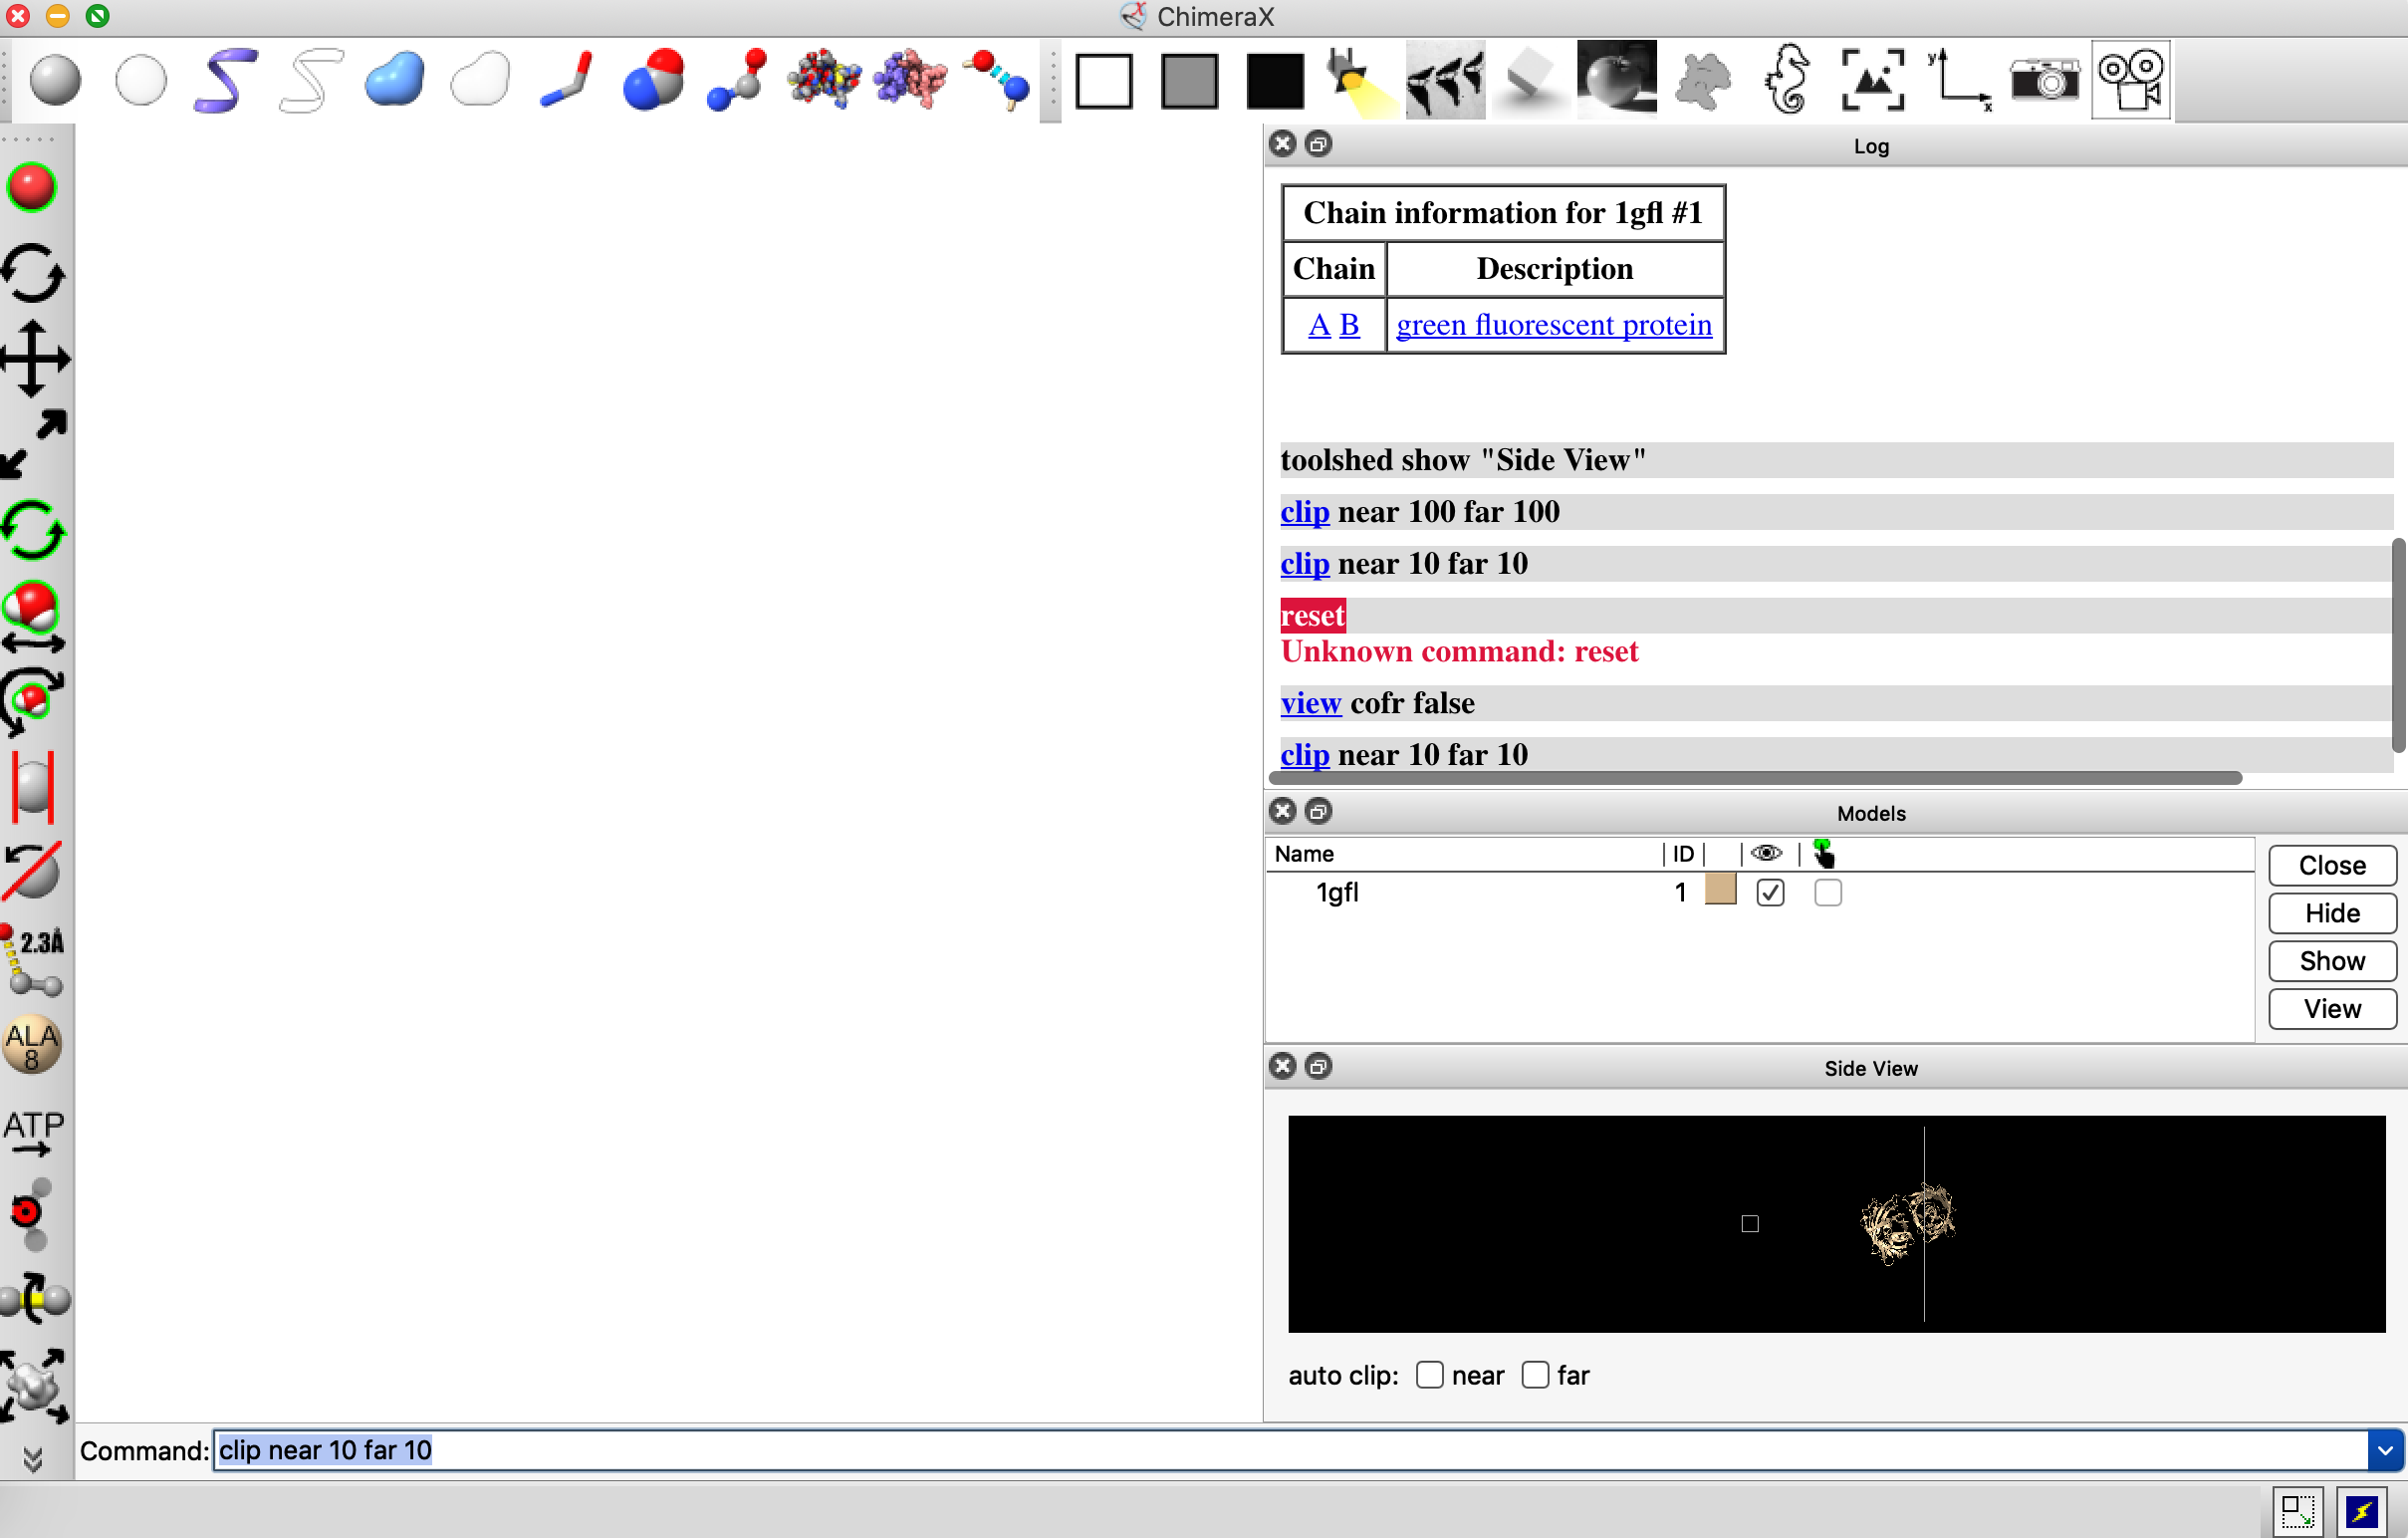Select the 1gfl row in Models
Viewport: 2408px width, 1538px height.
click(1337, 892)
